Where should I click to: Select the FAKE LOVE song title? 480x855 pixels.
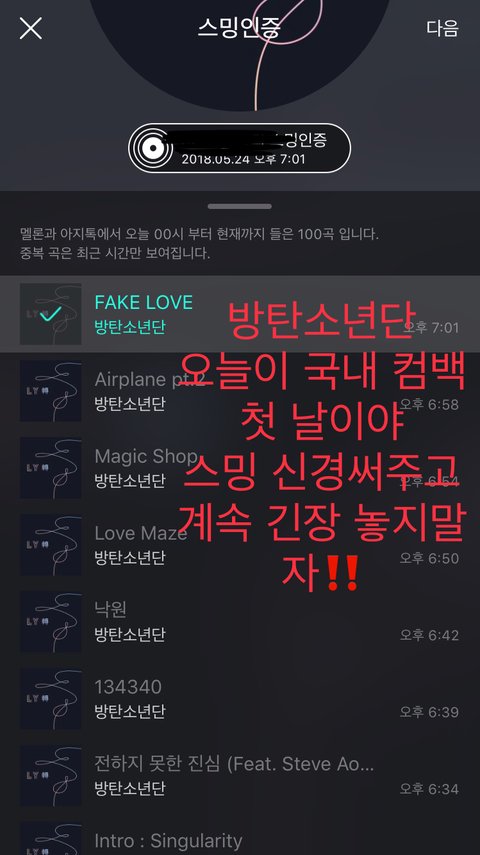click(x=144, y=302)
